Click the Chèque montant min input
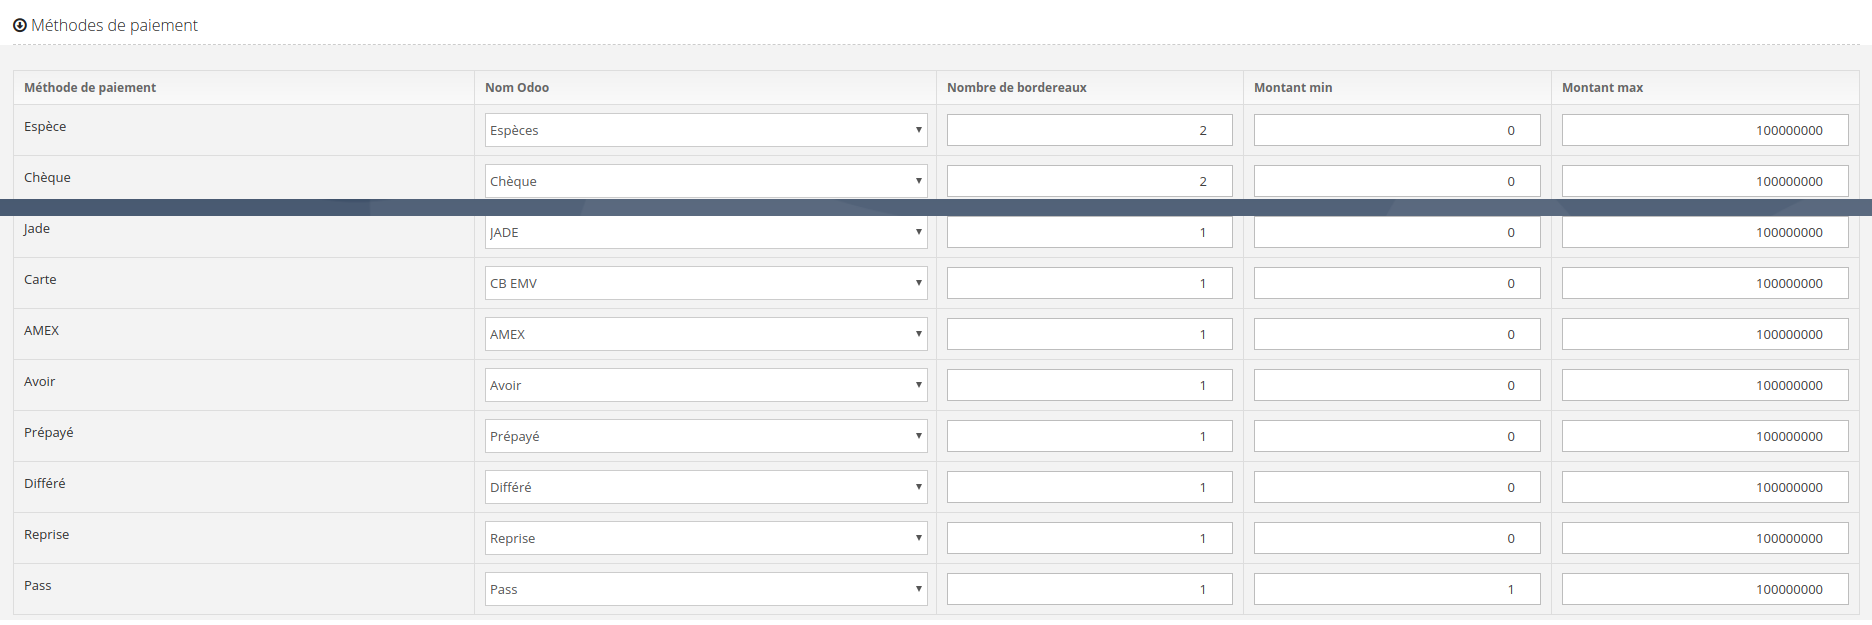Viewport: 1872px width, 625px height. coord(1396,181)
